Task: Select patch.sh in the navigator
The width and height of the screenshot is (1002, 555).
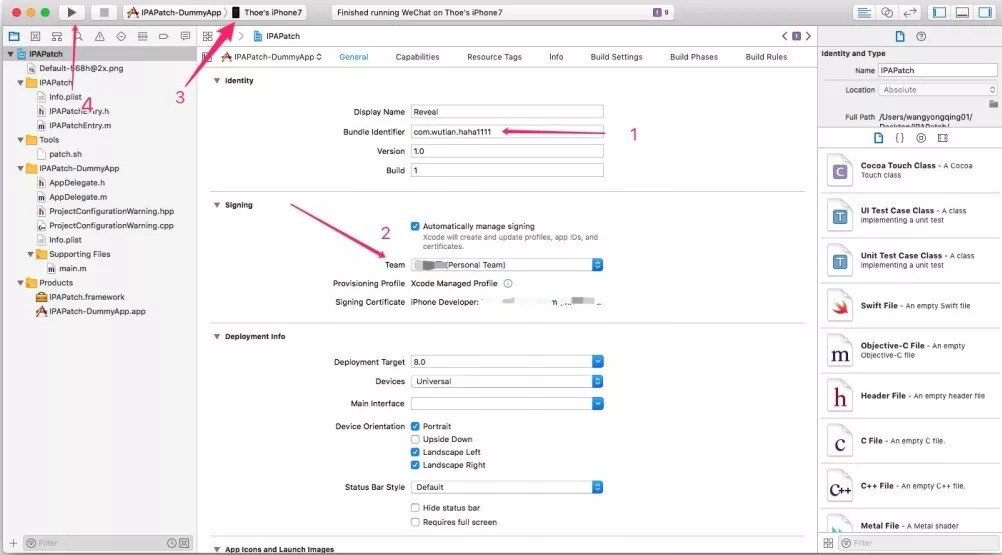Action: tap(64, 154)
